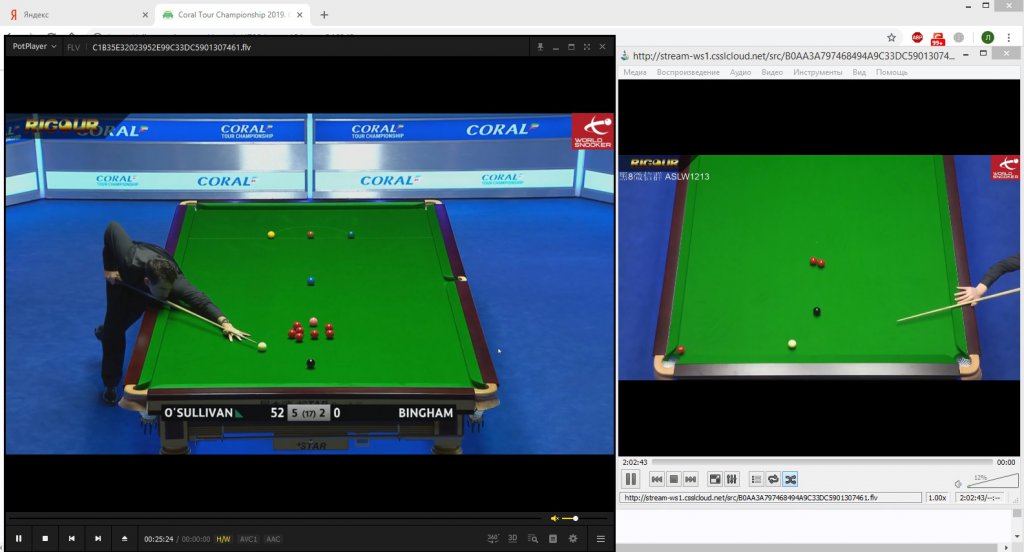Seek on VLC timeline bar
Image resolution: width=1024 pixels, height=552 pixels.
coord(821,462)
